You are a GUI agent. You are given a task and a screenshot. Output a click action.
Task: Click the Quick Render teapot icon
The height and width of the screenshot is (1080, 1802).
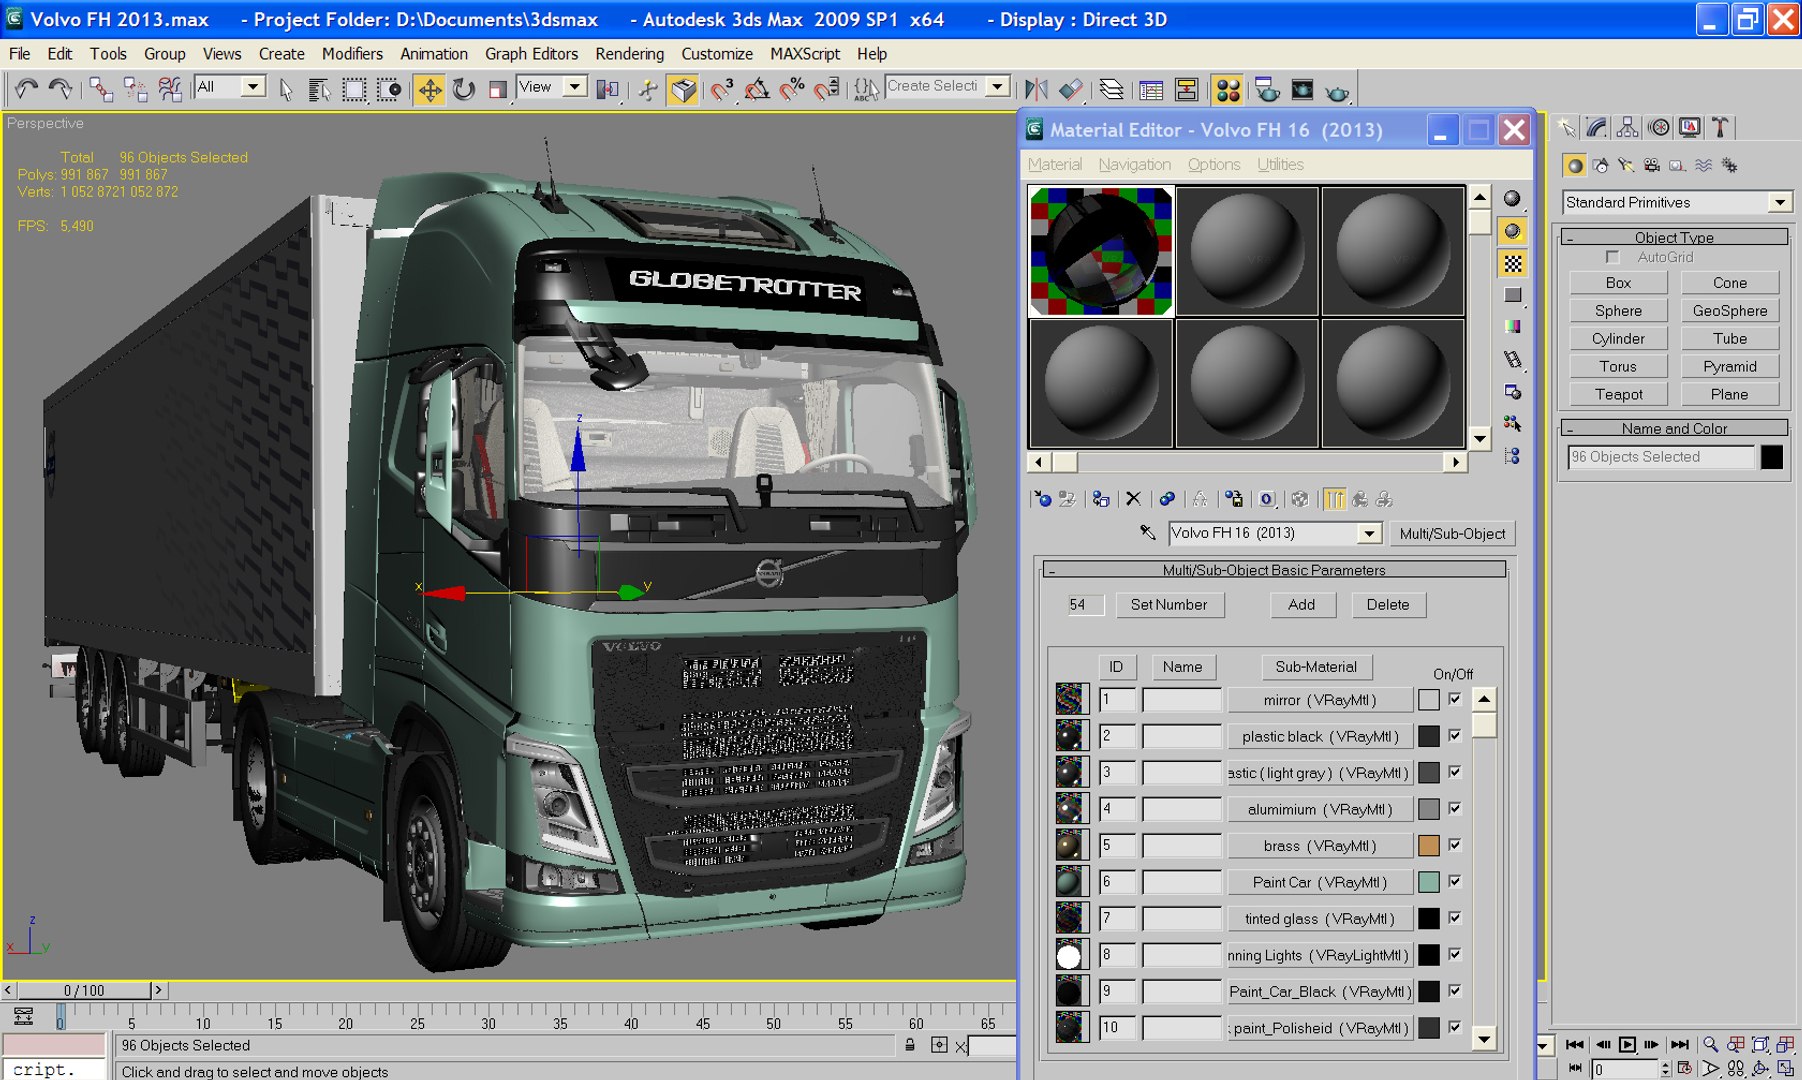click(x=1337, y=91)
